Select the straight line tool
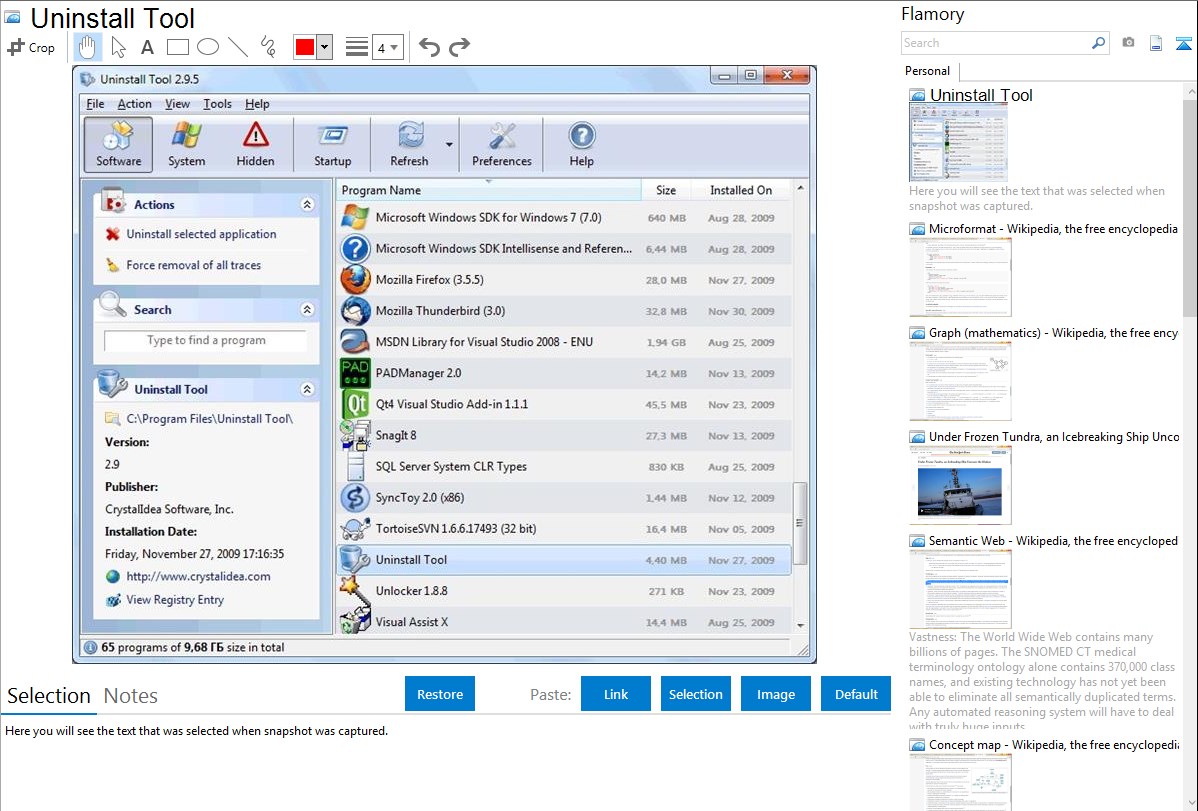Viewport: 1198px width, 811px height. (238, 47)
